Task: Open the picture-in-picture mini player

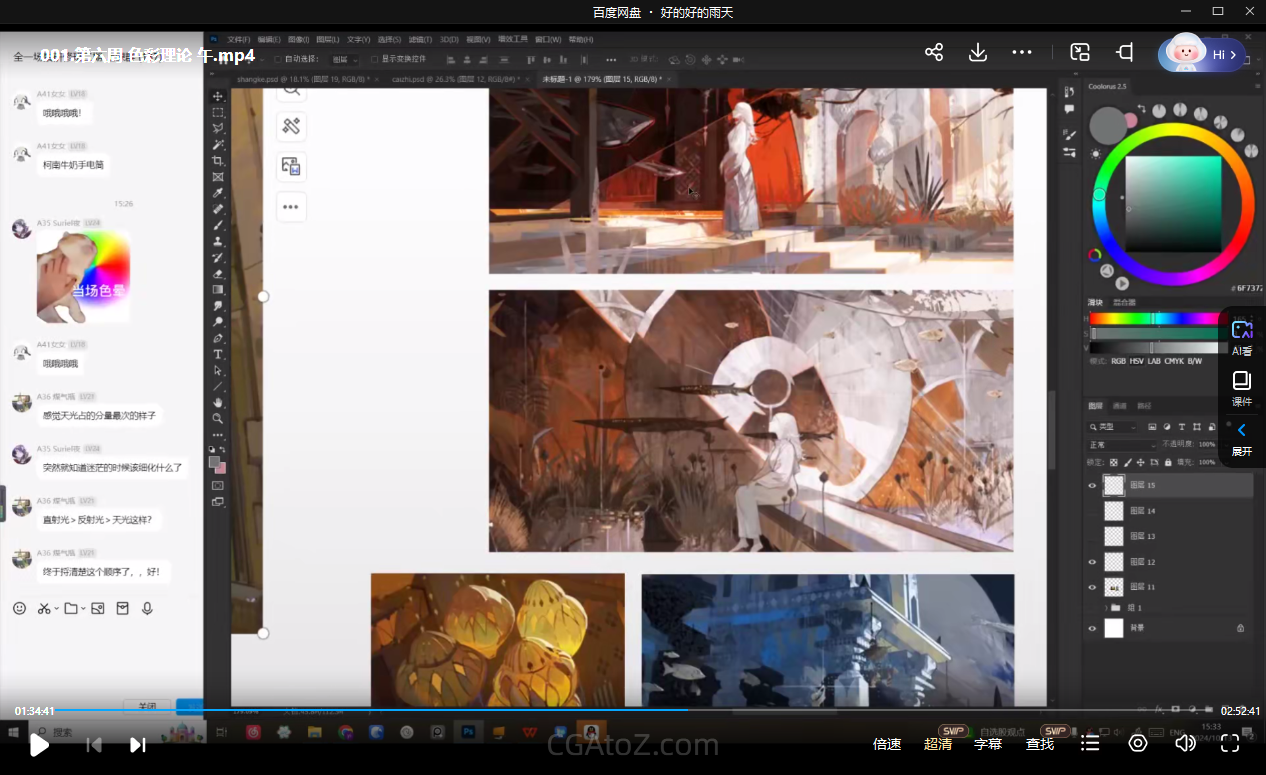Action: tap(1080, 53)
